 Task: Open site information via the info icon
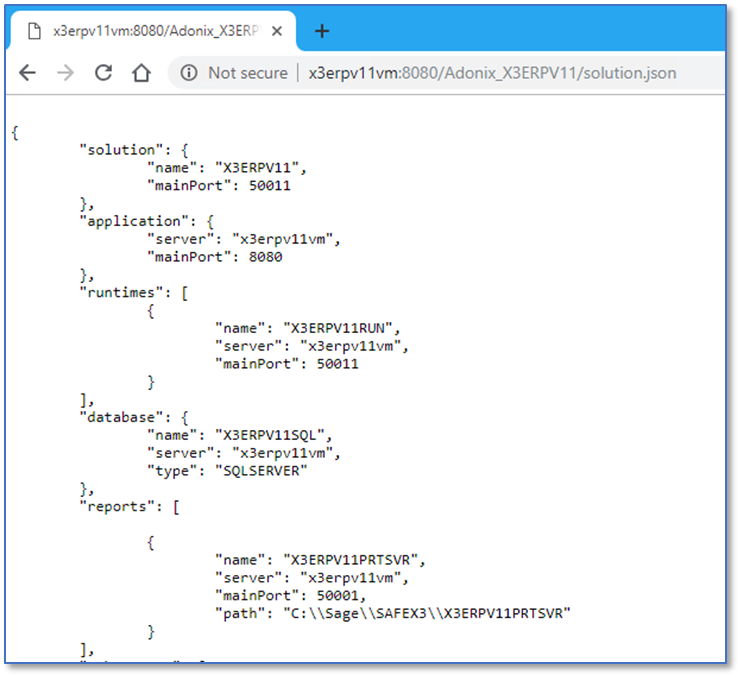point(189,73)
